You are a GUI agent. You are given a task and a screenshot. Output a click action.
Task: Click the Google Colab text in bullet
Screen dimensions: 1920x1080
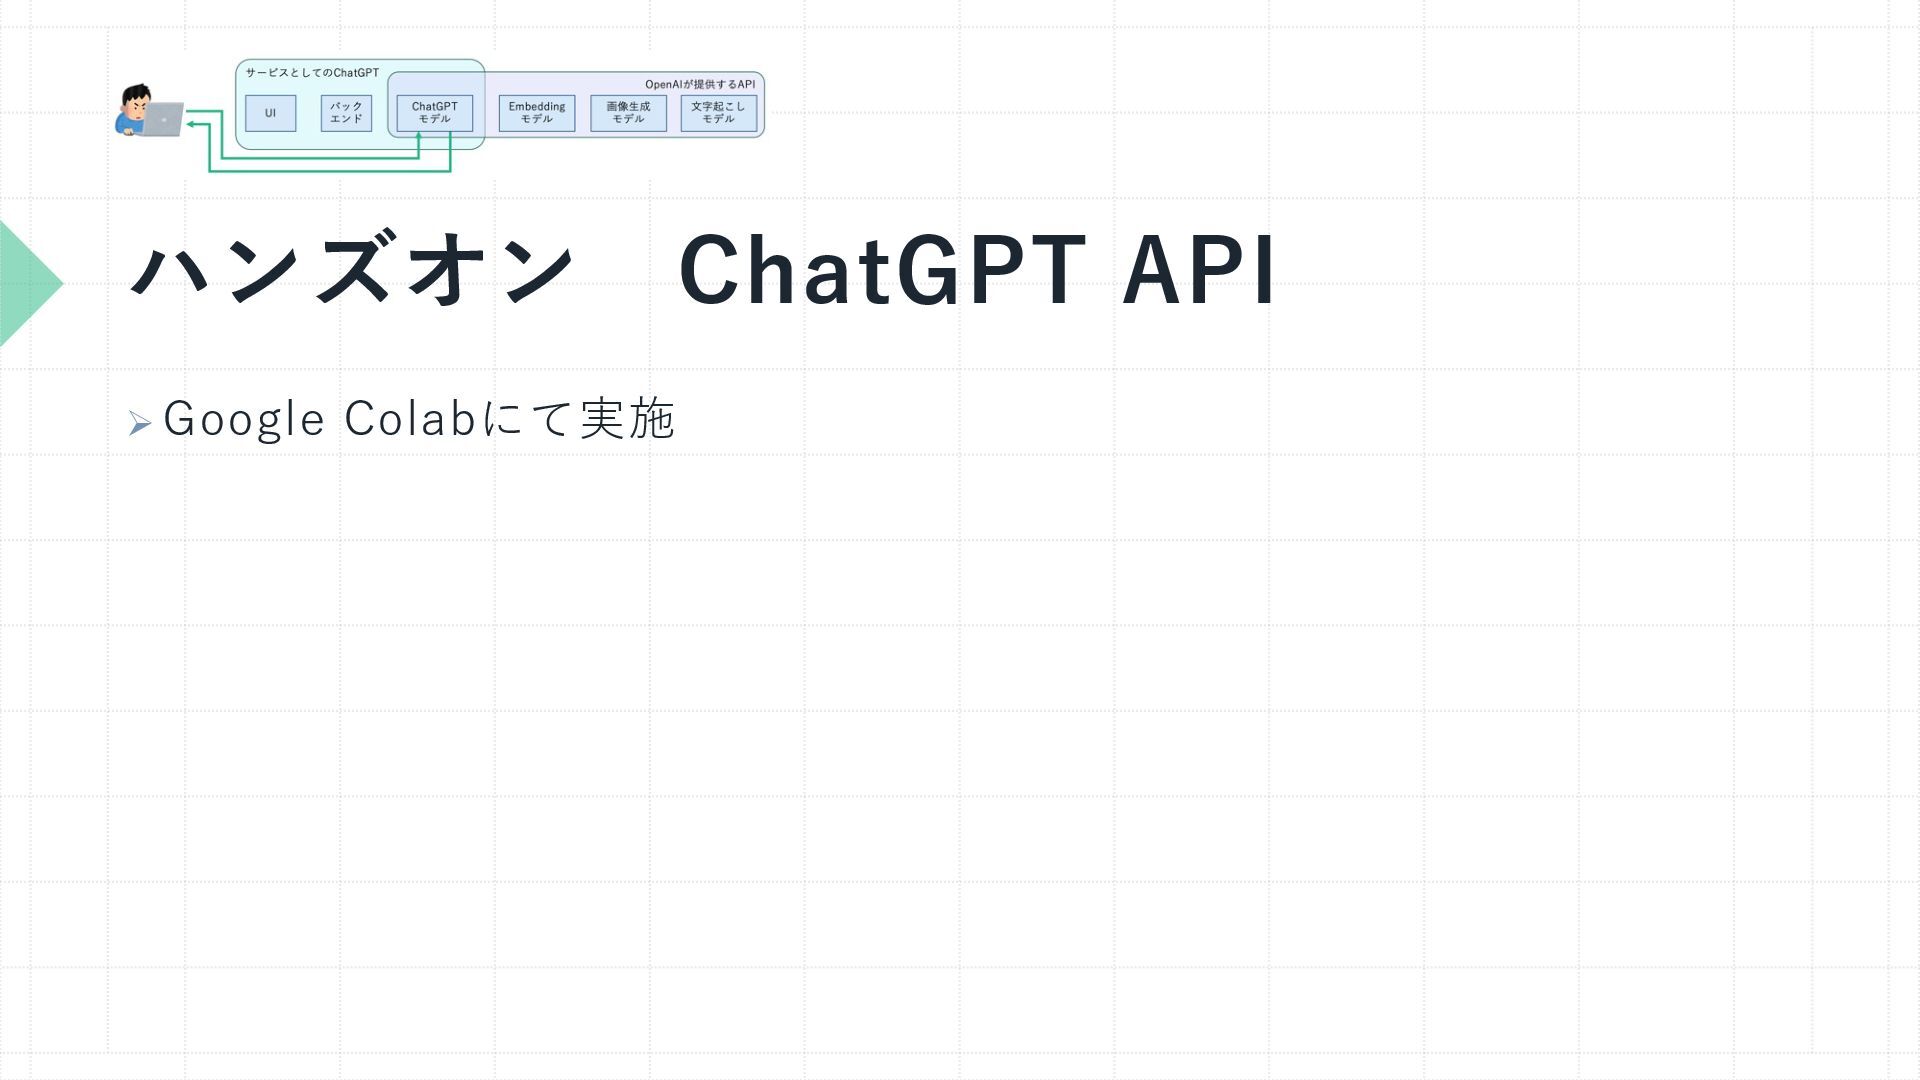point(318,418)
